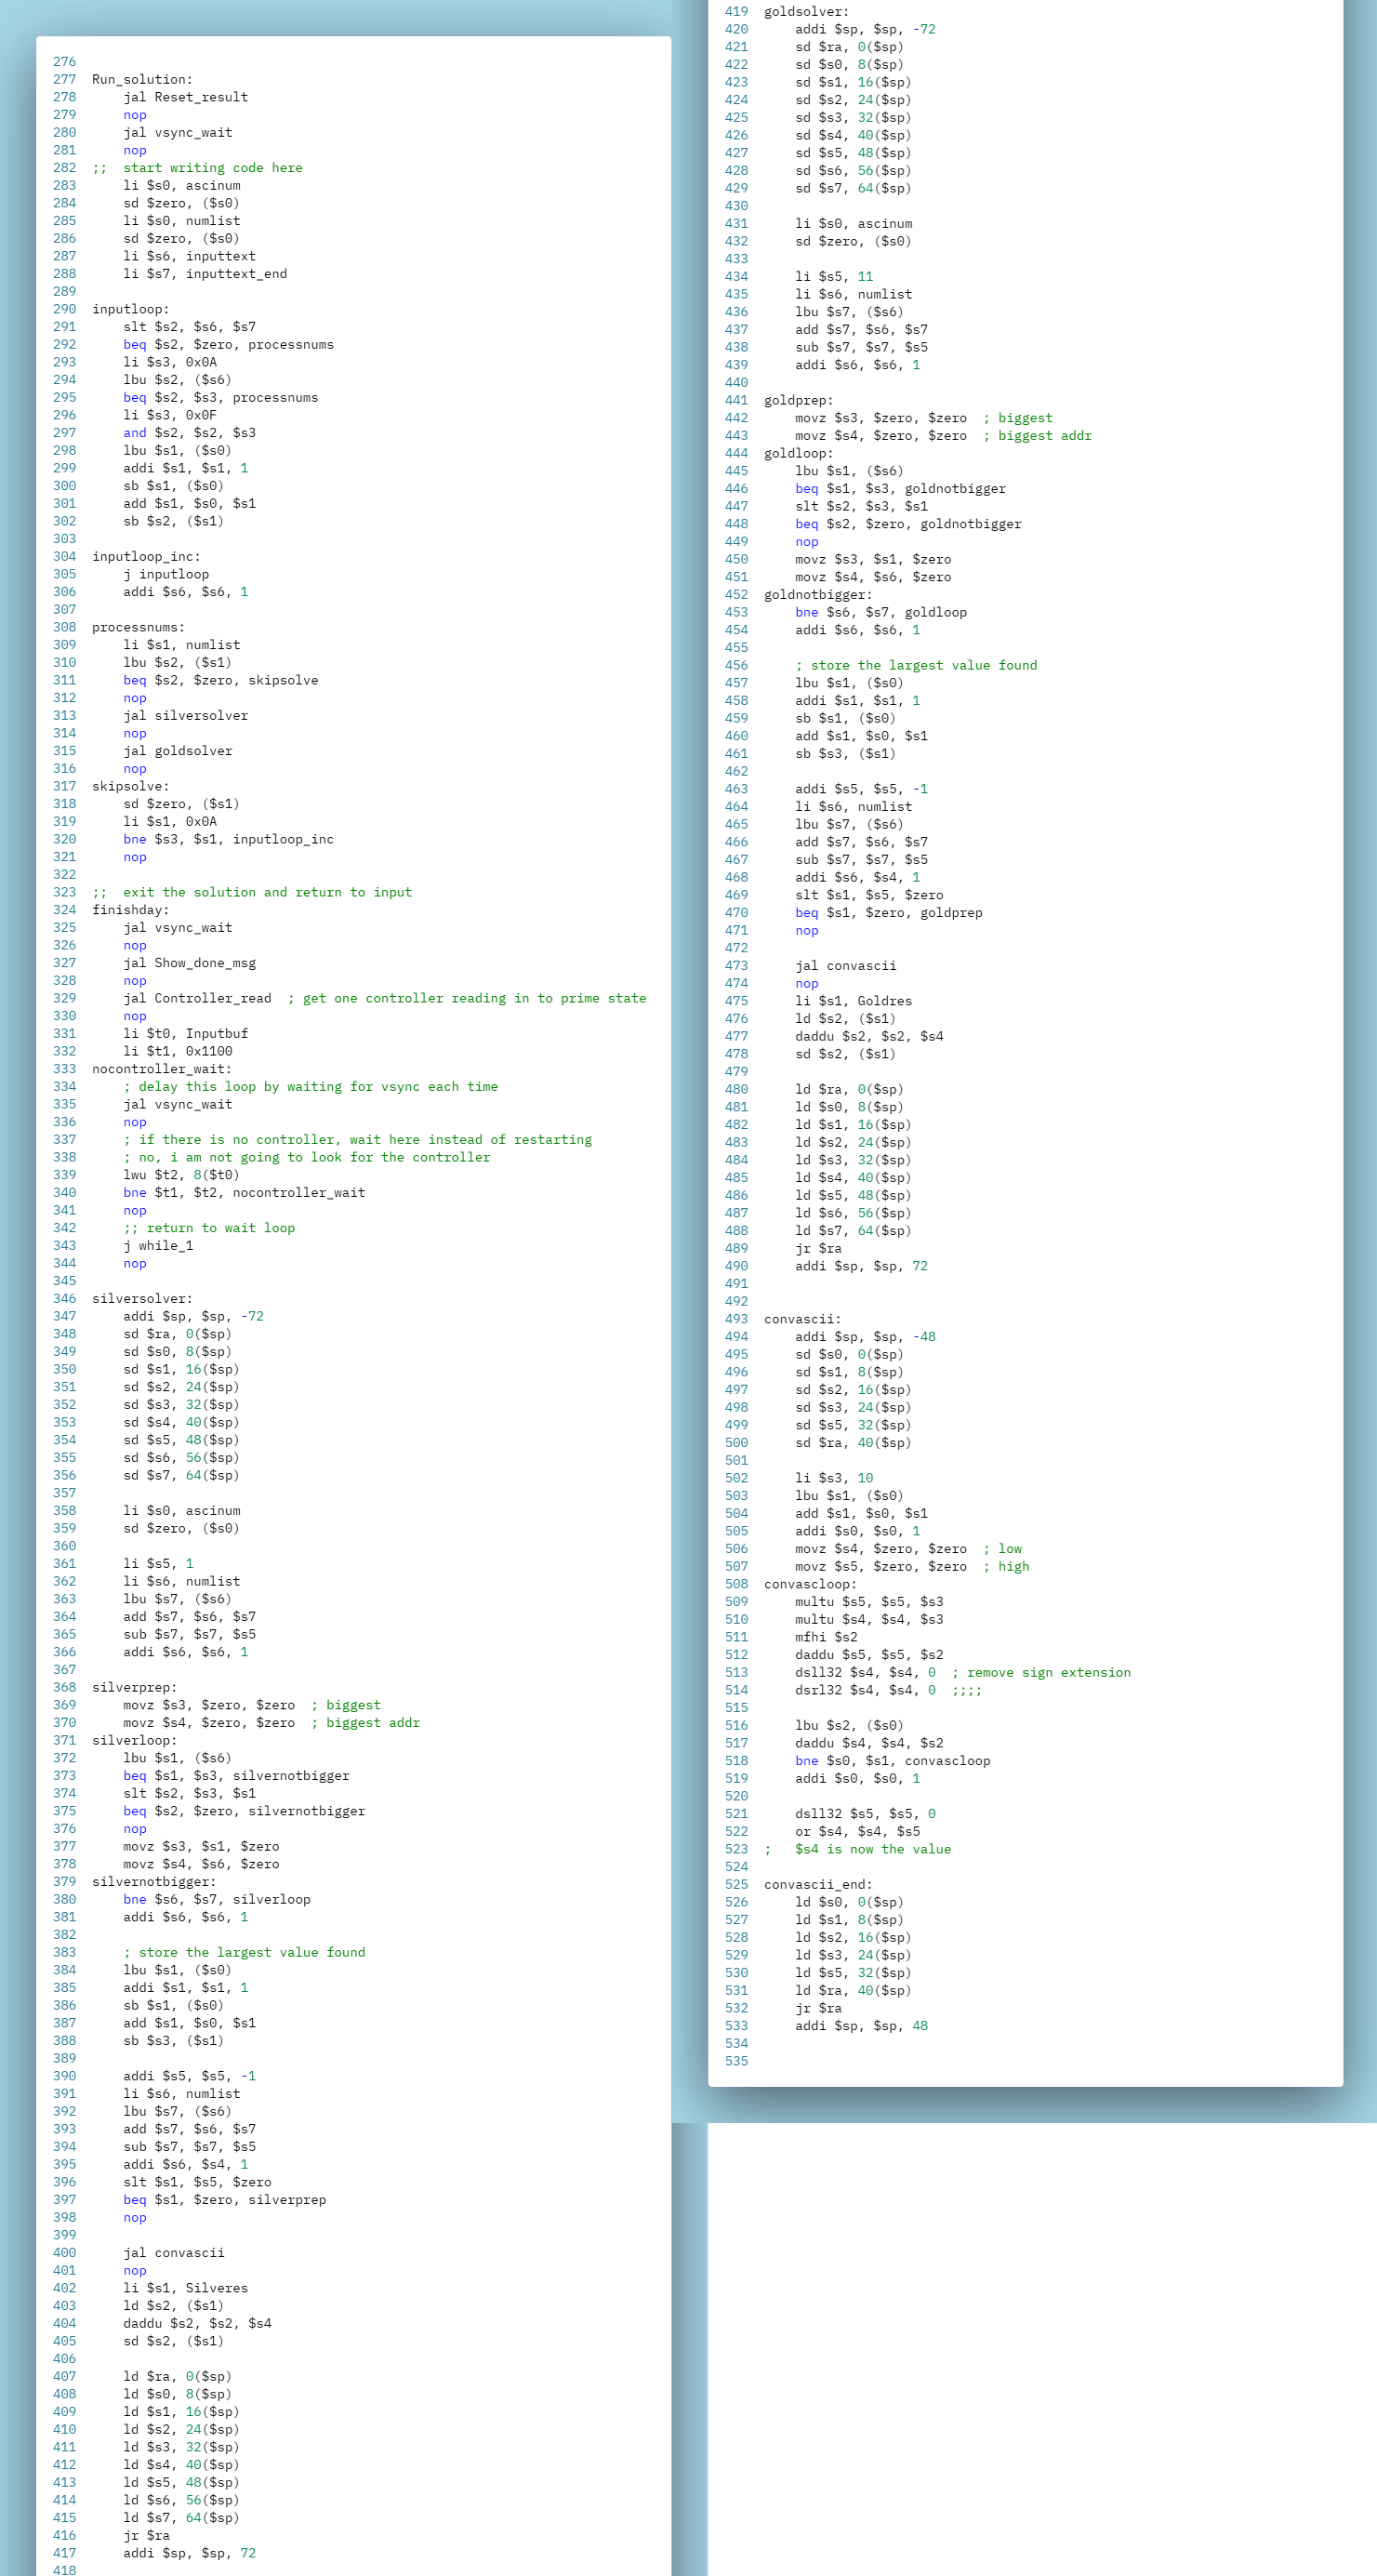Select the "convascii_end:" label definition

click(x=818, y=1885)
